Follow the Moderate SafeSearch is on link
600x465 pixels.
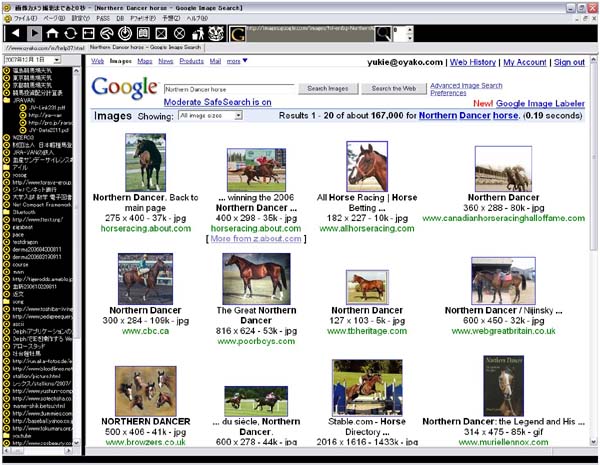tap(217, 102)
